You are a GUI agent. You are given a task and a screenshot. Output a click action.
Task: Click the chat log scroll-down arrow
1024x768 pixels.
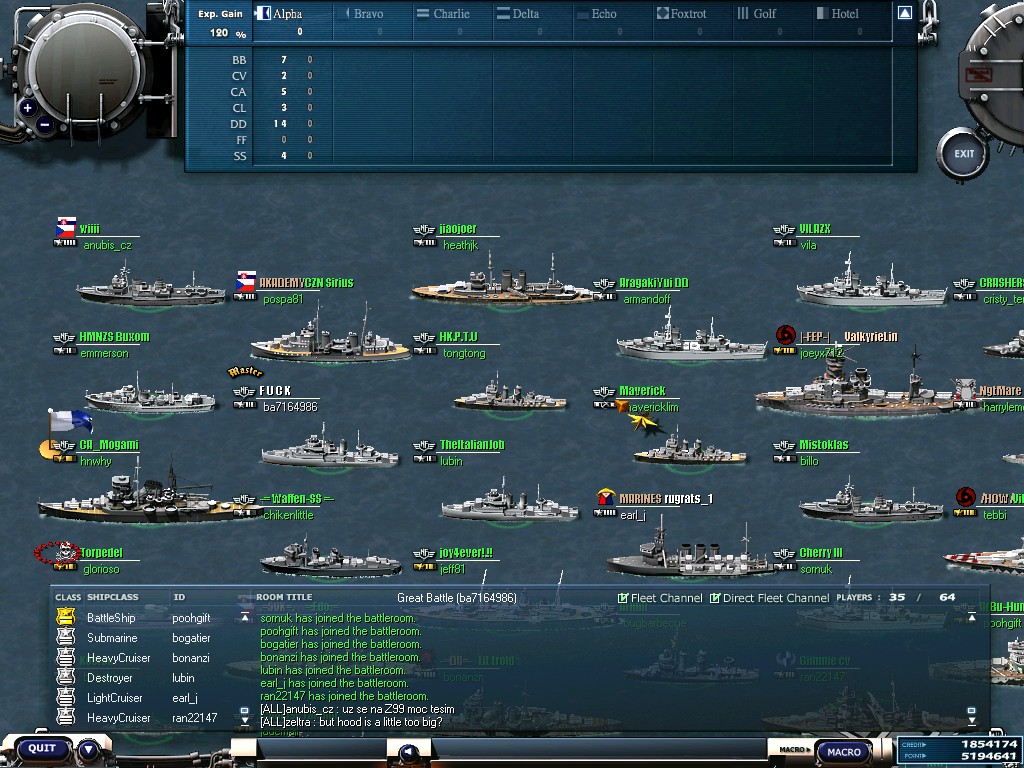[972, 721]
